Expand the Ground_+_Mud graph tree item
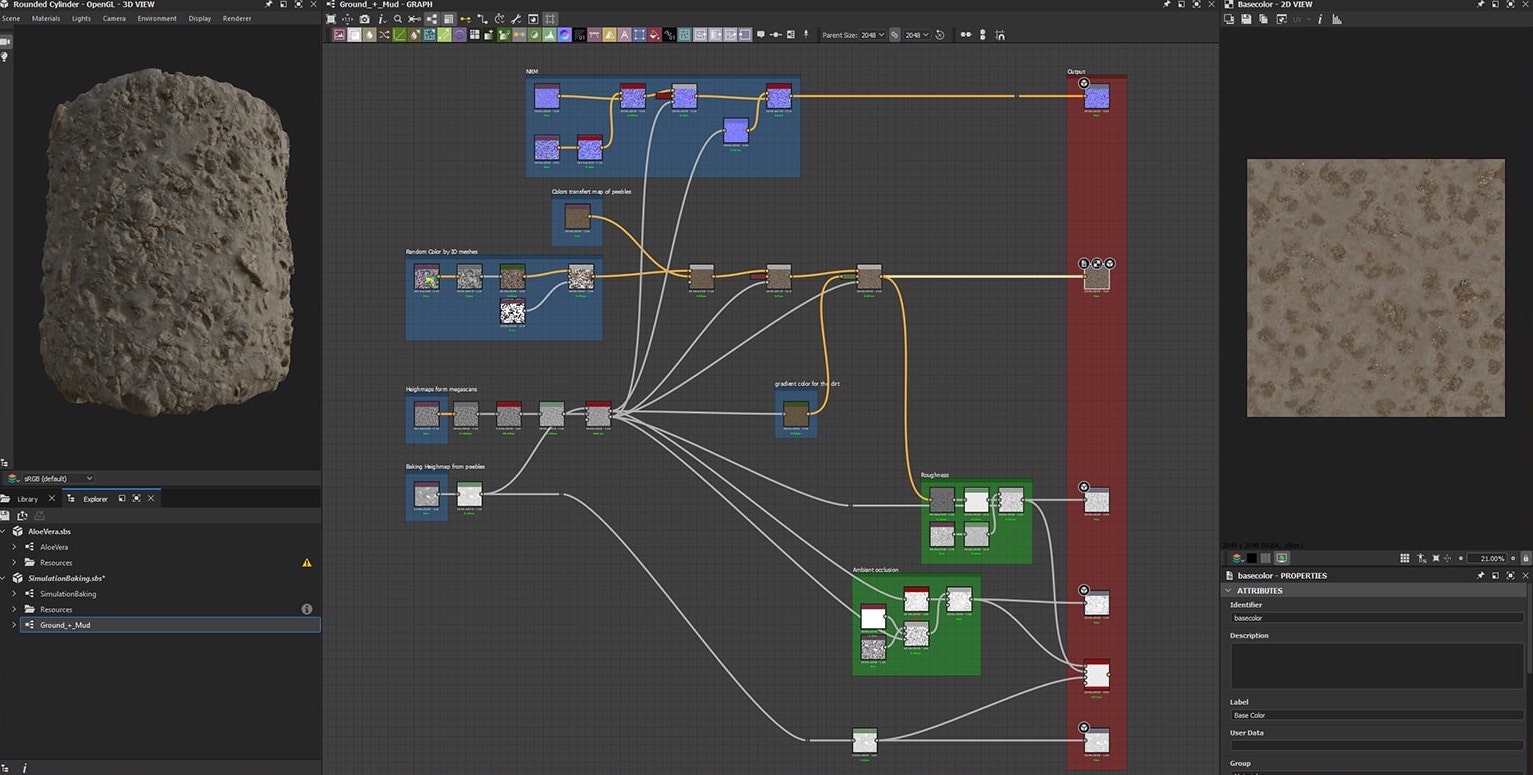The image size is (1533, 775). (14, 625)
